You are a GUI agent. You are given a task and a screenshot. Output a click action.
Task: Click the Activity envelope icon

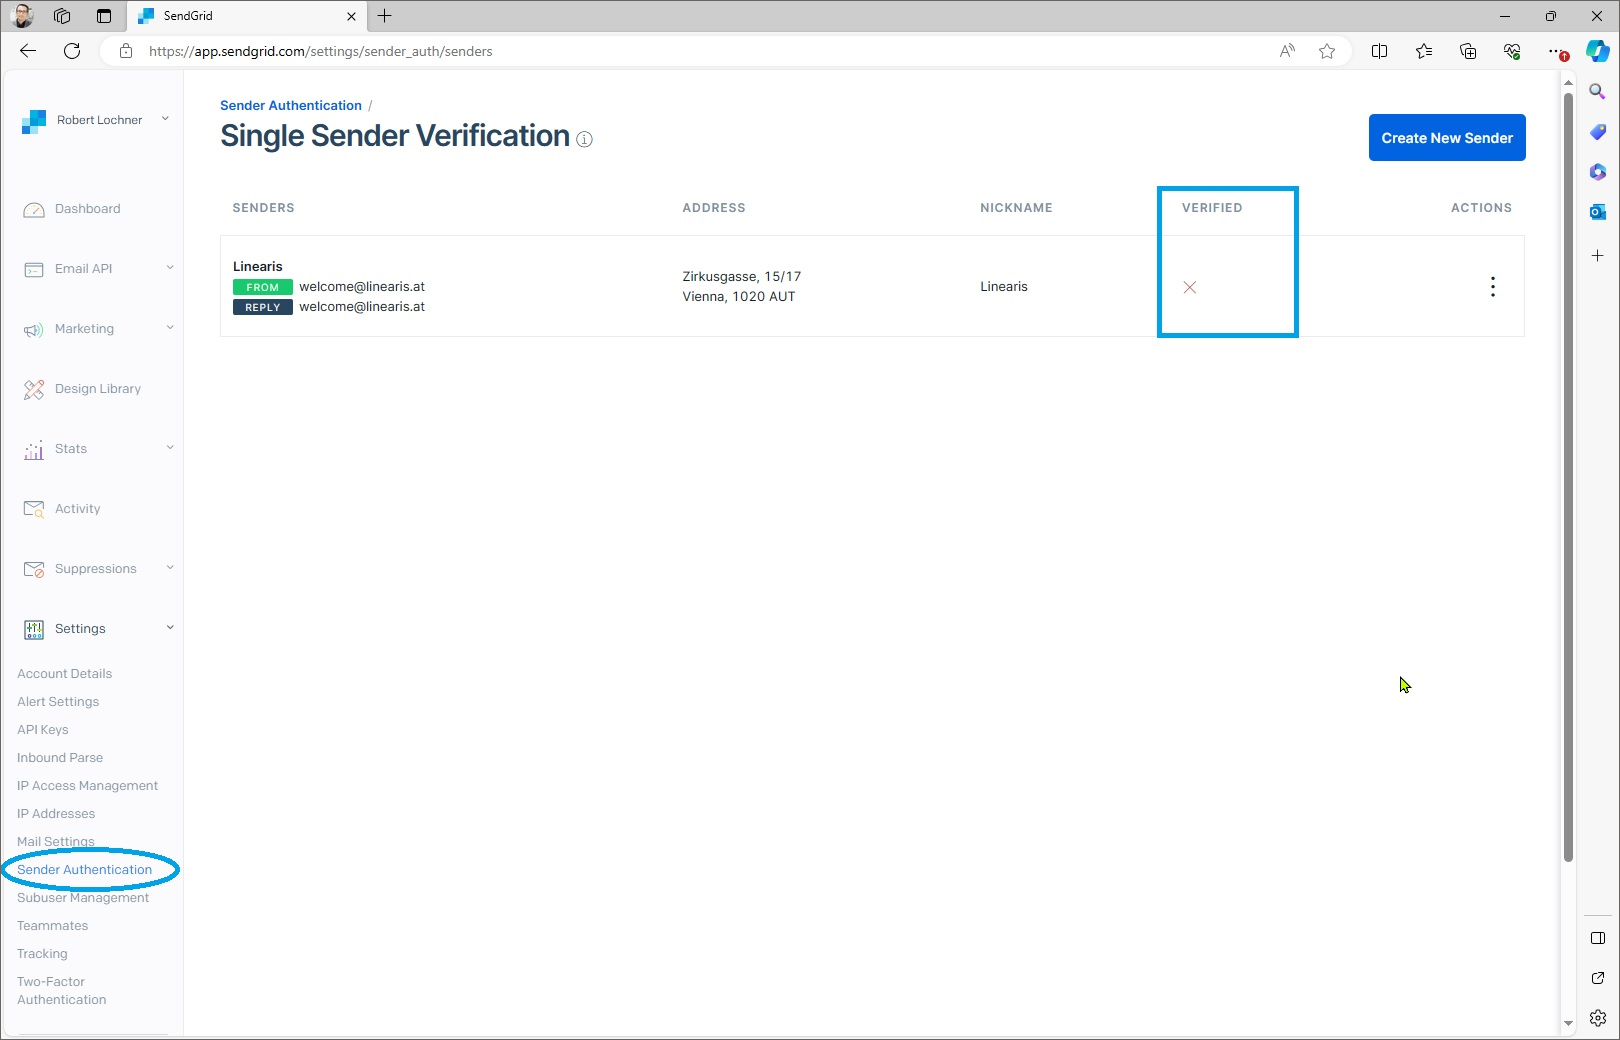pos(34,509)
